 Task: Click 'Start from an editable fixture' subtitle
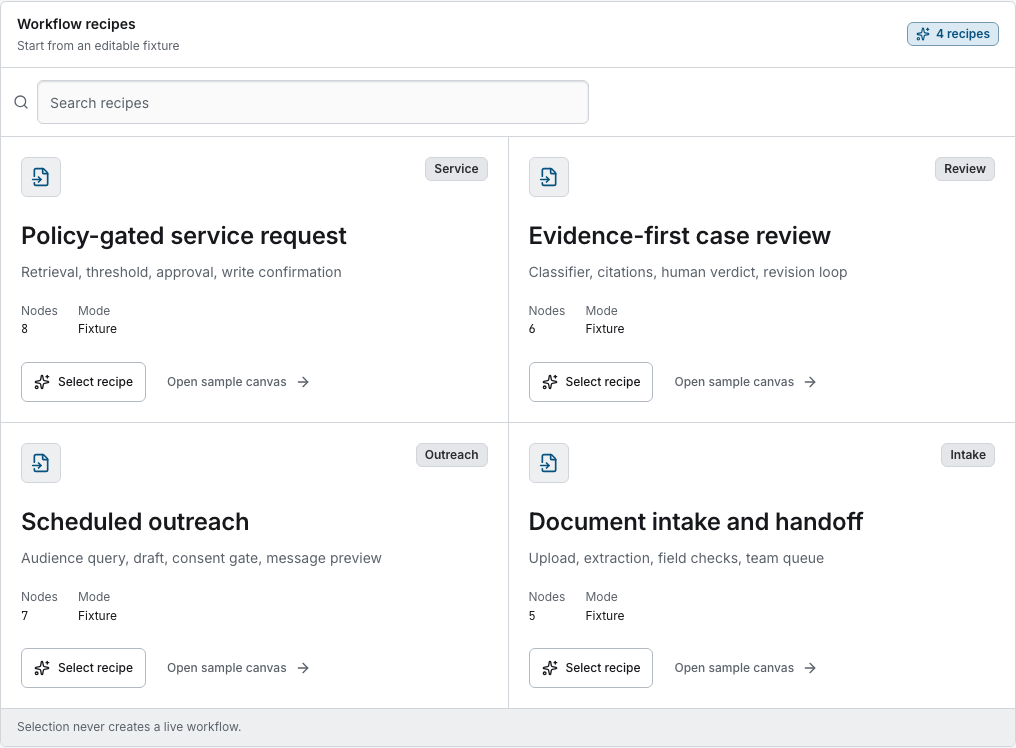click(x=98, y=46)
